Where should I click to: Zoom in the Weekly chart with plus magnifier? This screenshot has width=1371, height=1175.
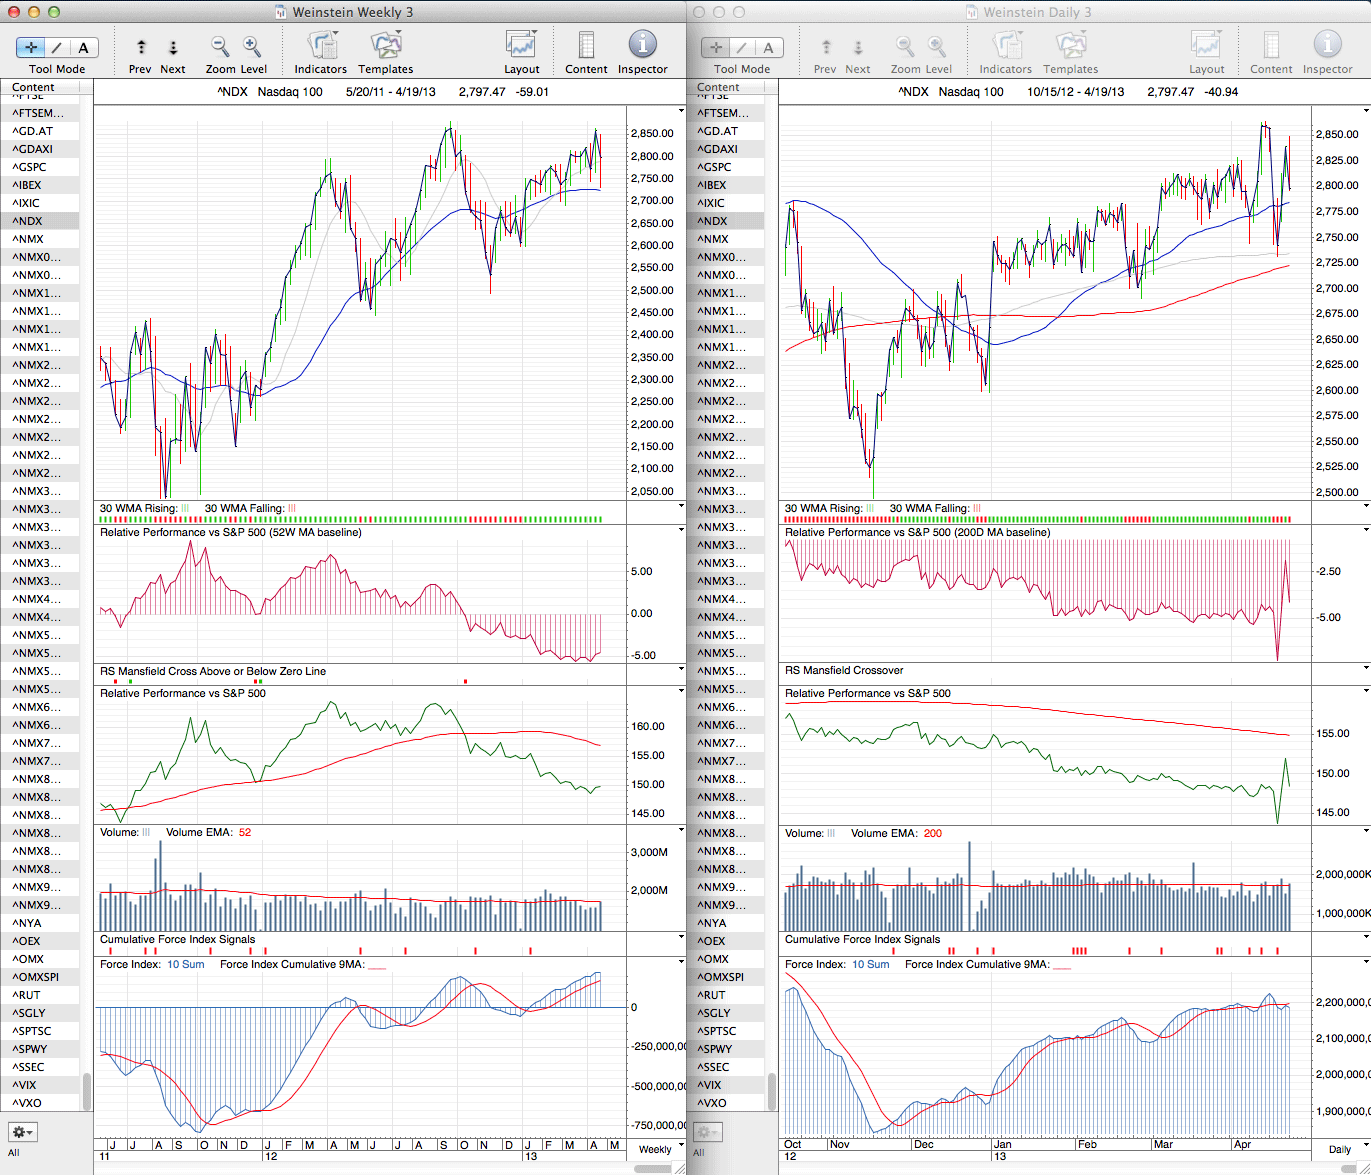[252, 46]
